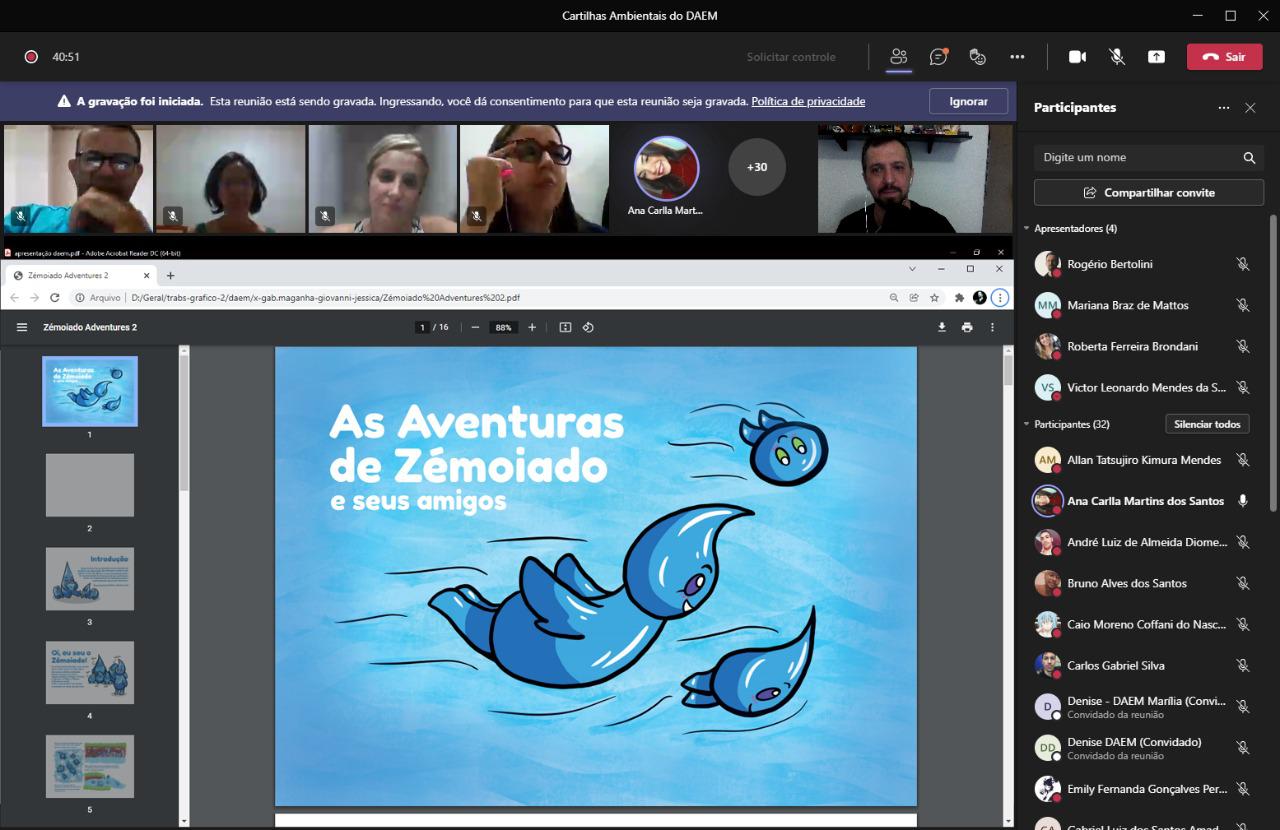Open Participantes panel more options ellipsis
The width and height of the screenshot is (1280, 830).
[1223, 108]
